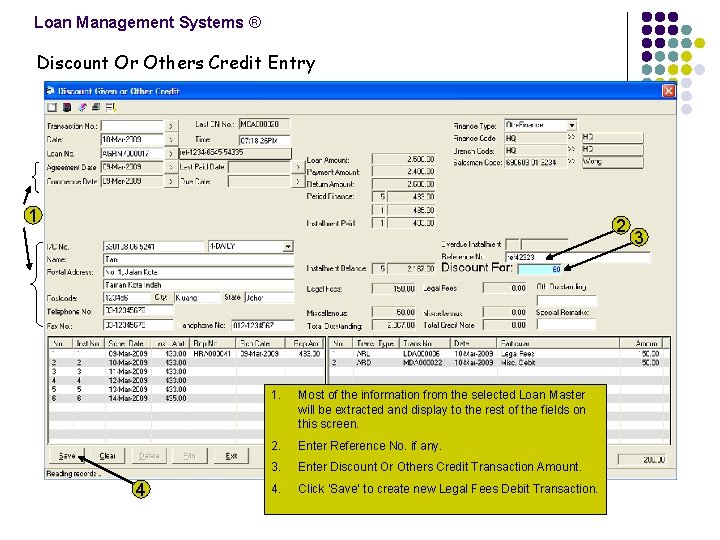Click the Branch Code field showing HQ
Viewport: 720px width, 540px height.
coord(536,150)
